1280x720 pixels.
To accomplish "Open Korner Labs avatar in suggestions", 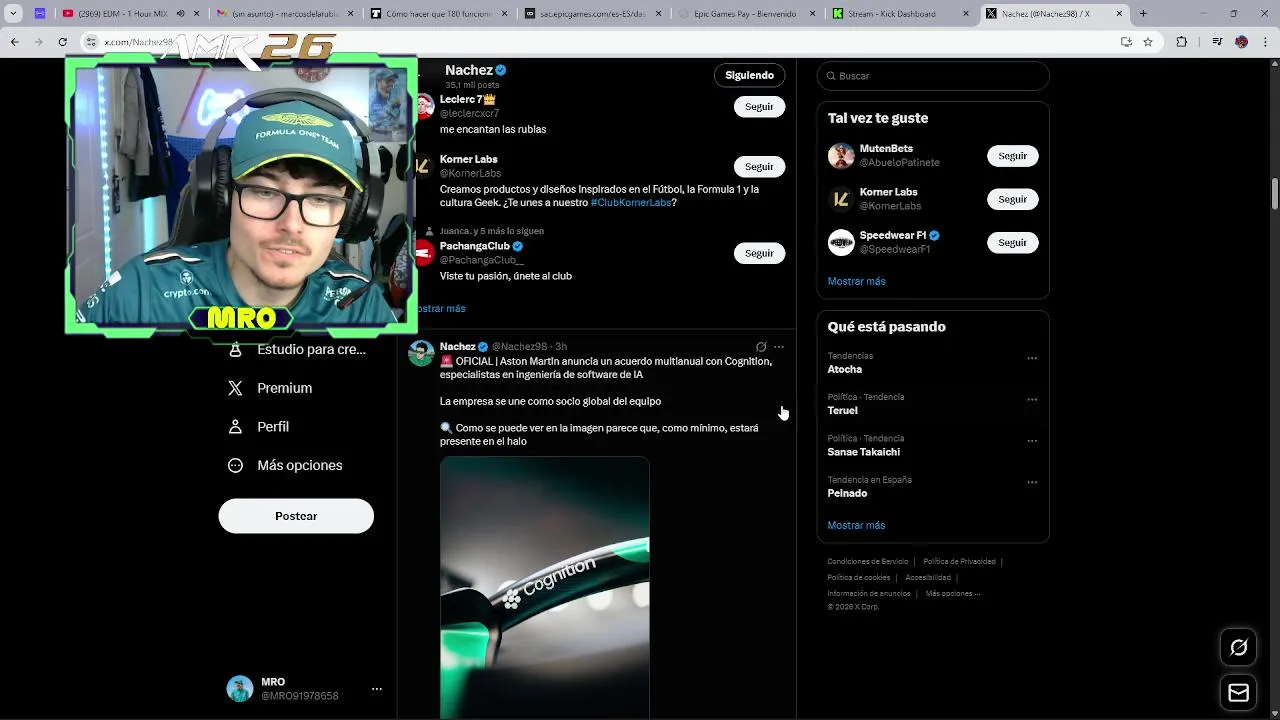I will (841, 199).
